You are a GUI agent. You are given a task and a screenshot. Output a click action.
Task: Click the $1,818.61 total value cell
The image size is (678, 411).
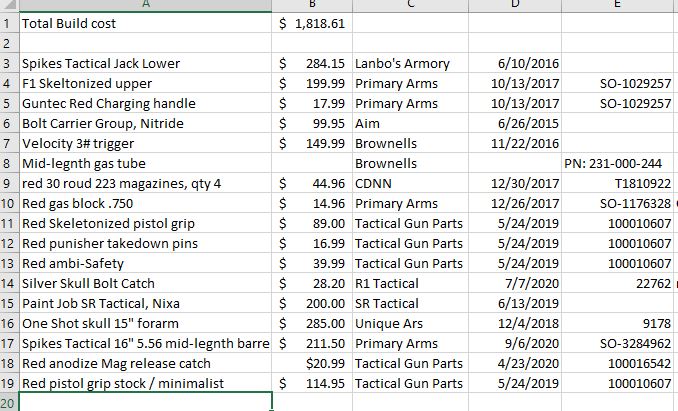point(312,23)
